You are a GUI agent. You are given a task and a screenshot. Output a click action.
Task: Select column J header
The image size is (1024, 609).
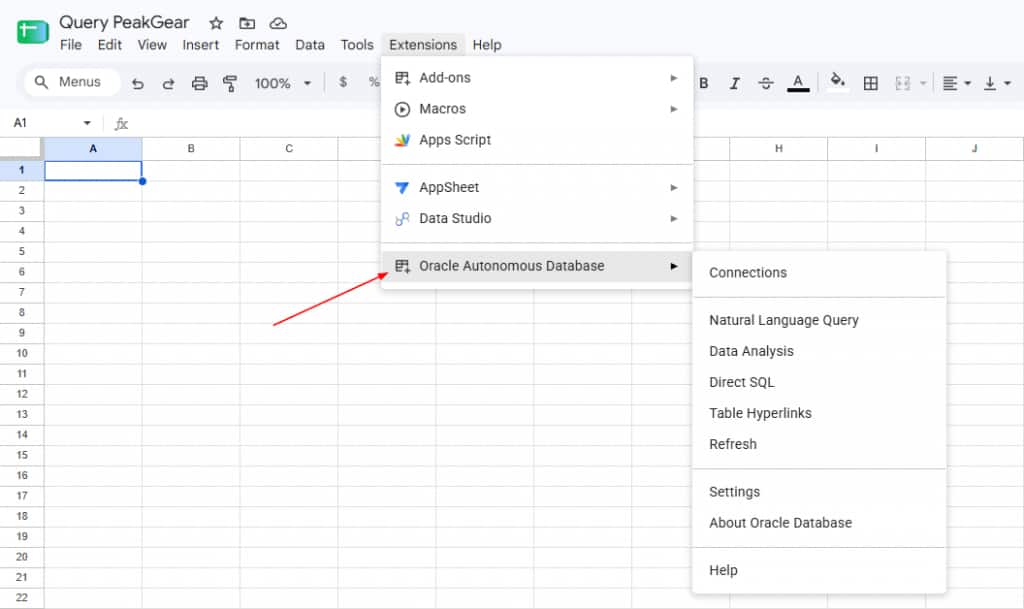[x=974, y=149]
